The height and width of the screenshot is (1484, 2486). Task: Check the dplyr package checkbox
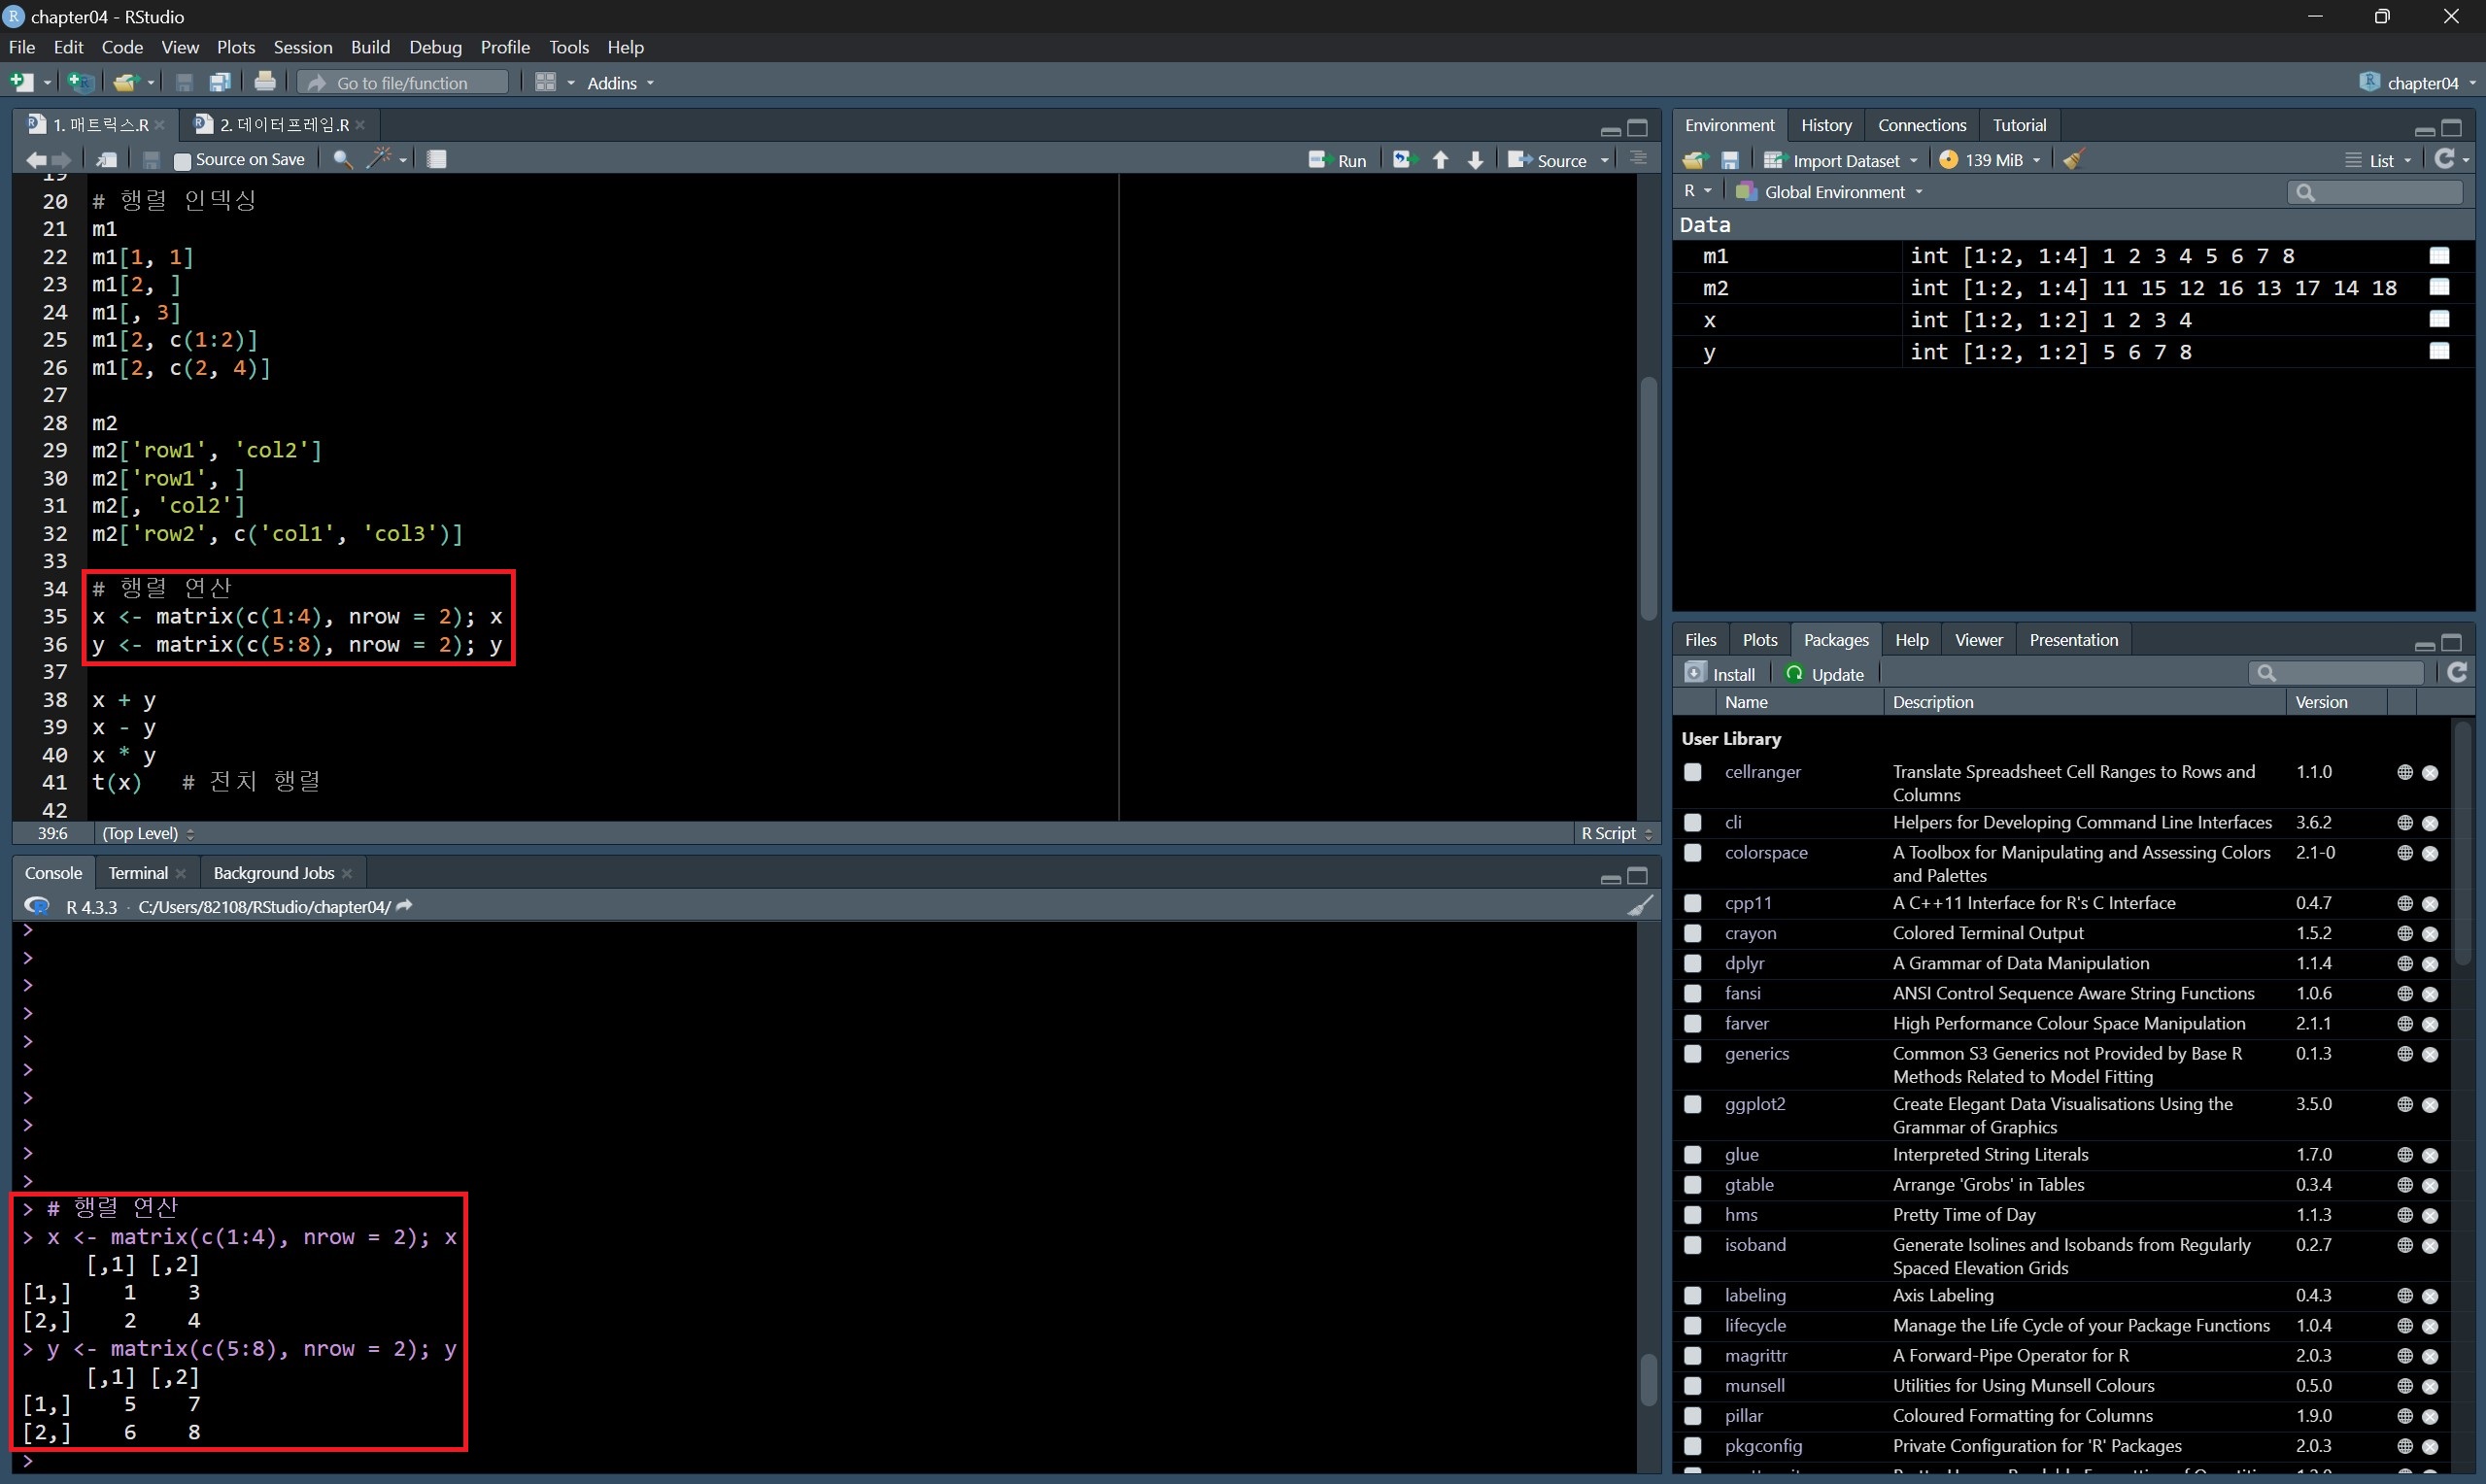click(x=1692, y=963)
